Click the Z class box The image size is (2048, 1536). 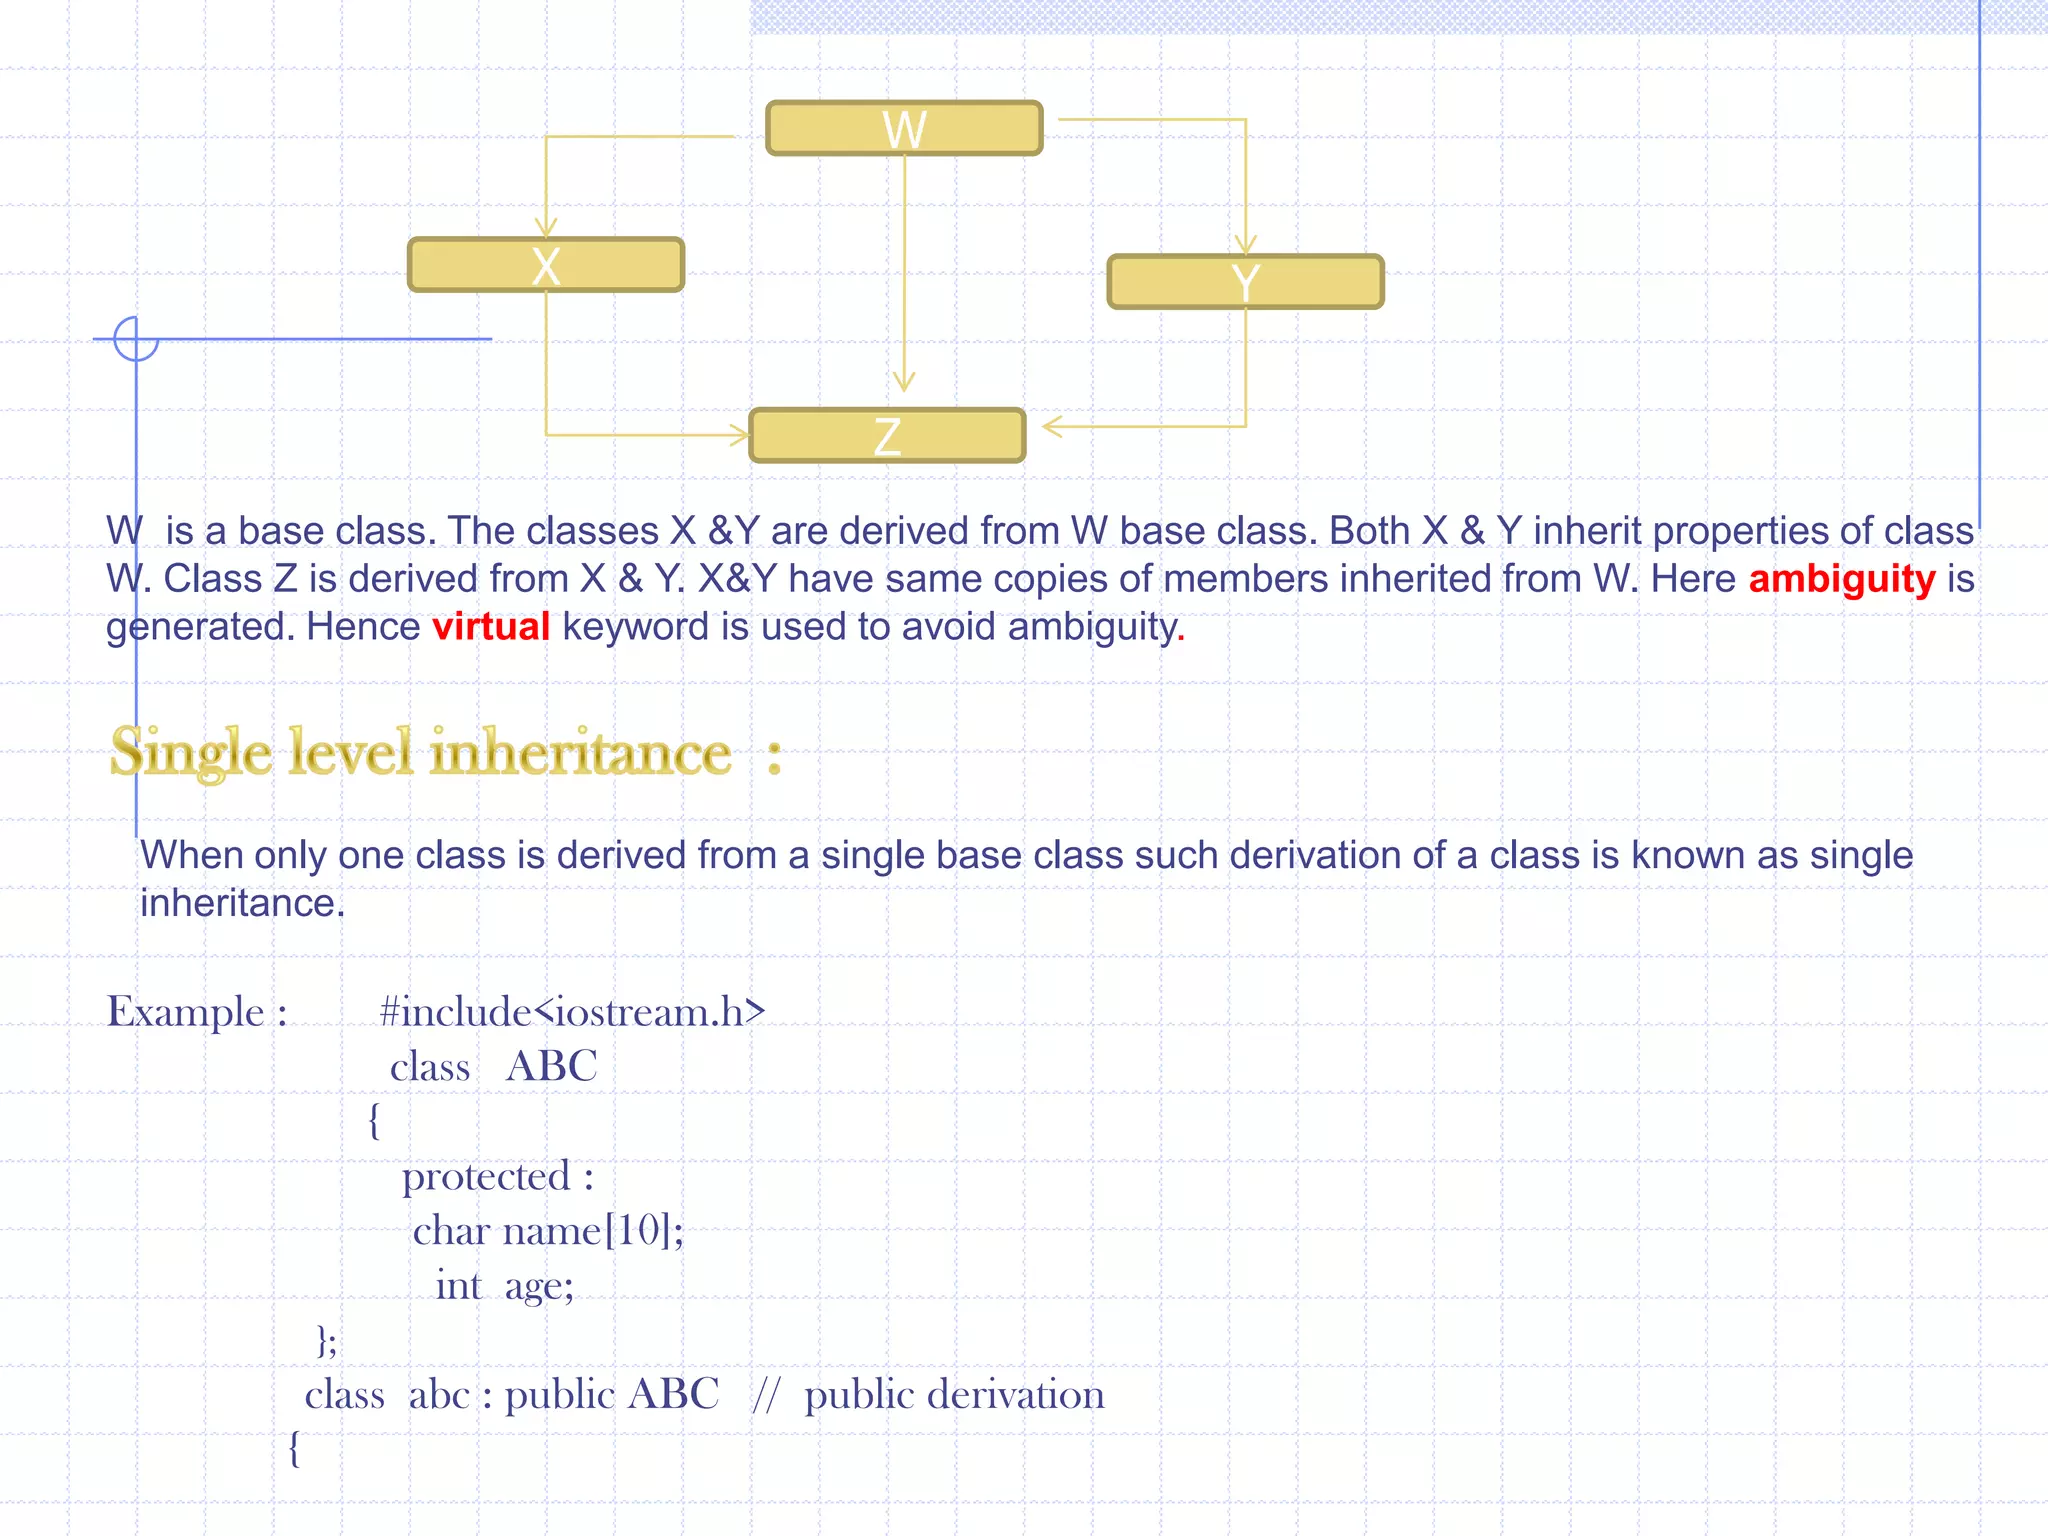[x=887, y=436]
